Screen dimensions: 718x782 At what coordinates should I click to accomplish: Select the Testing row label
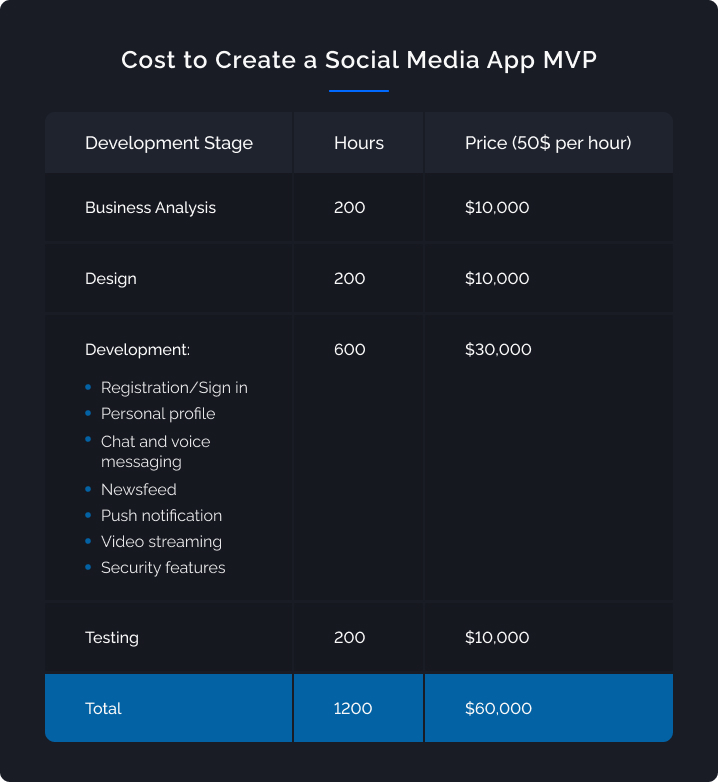tap(112, 638)
